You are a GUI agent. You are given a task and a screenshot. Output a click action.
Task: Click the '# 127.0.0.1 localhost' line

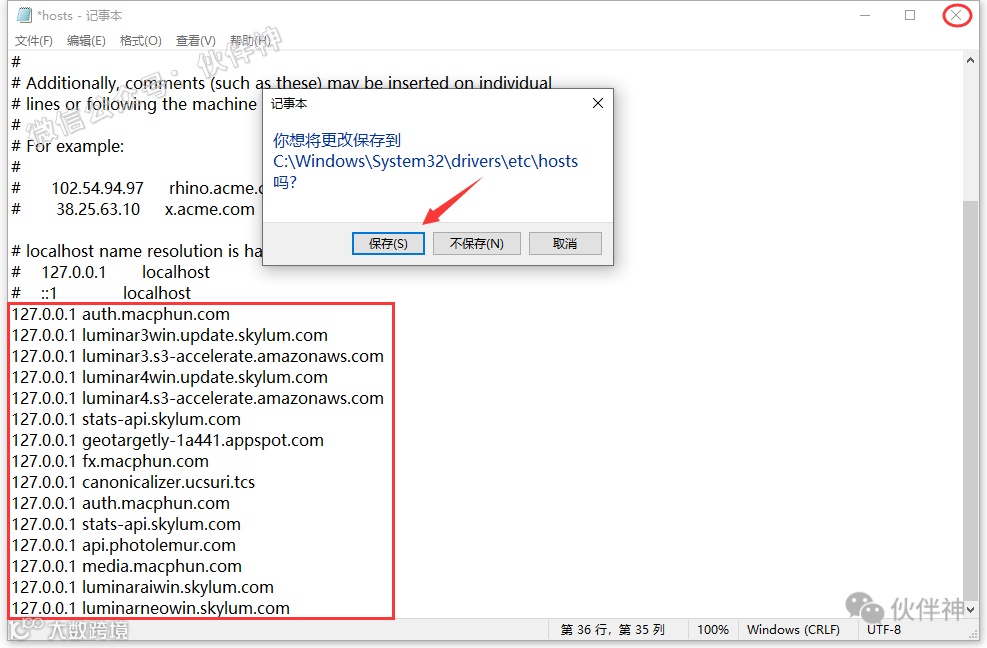[111, 272]
